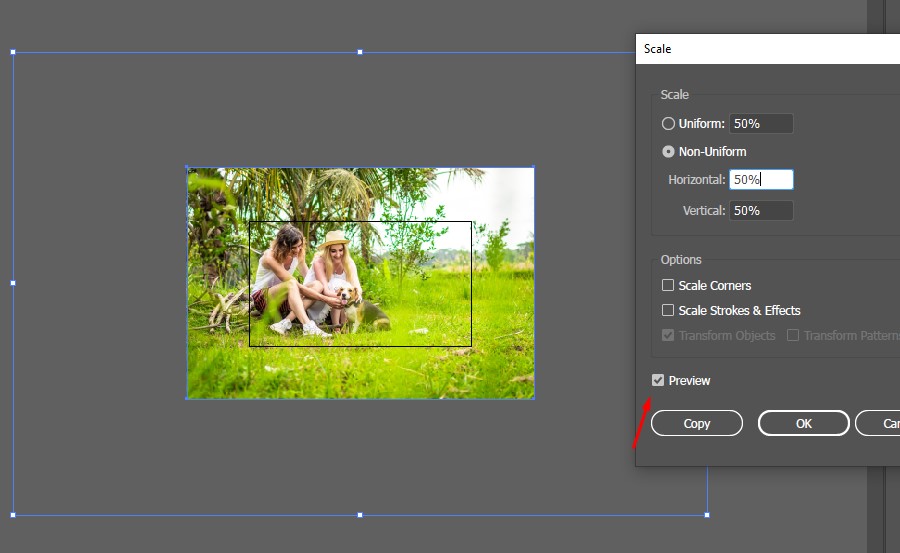900x553 pixels.
Task: Select the Uniform scale radio button
Action: click(668, 123)
